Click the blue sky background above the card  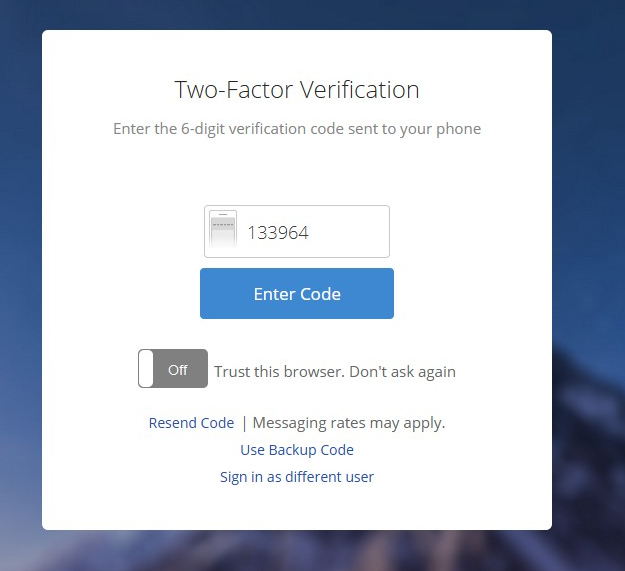(300, 14)
